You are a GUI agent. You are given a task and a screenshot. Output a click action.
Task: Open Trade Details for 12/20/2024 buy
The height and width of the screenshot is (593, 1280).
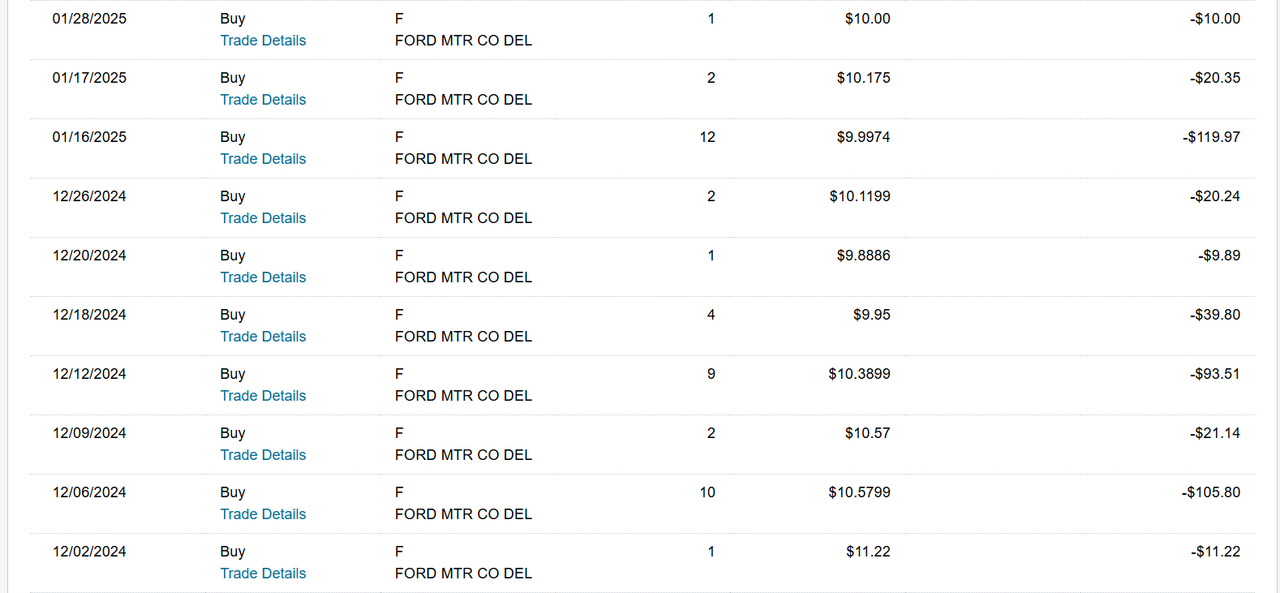[263, 277]
